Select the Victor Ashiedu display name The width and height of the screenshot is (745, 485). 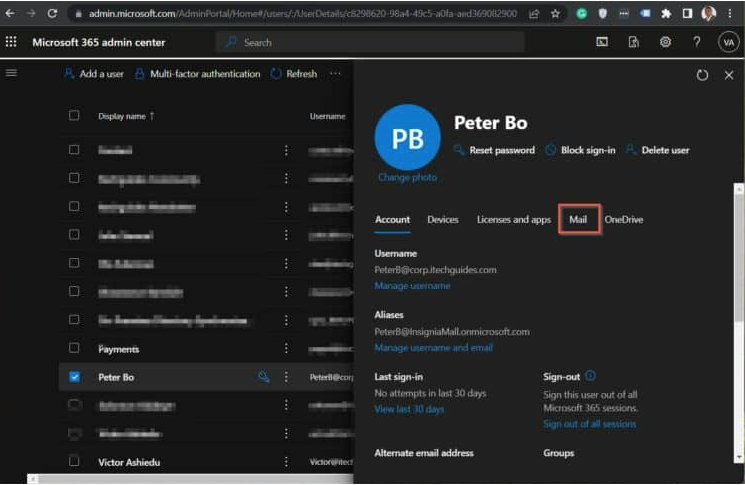click(129, 462)
